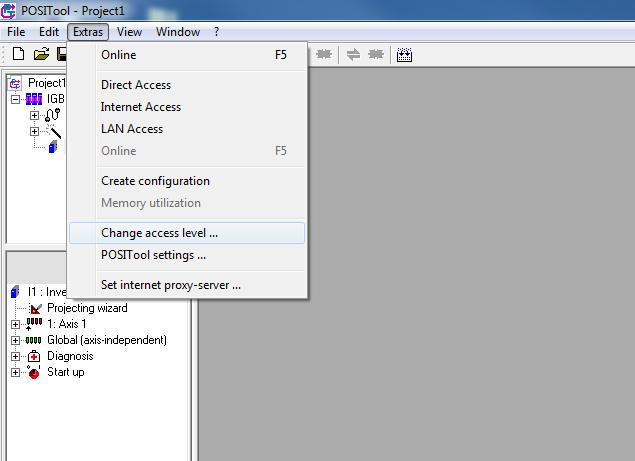Click the greyed Memory utilization entry

point(187,203)
